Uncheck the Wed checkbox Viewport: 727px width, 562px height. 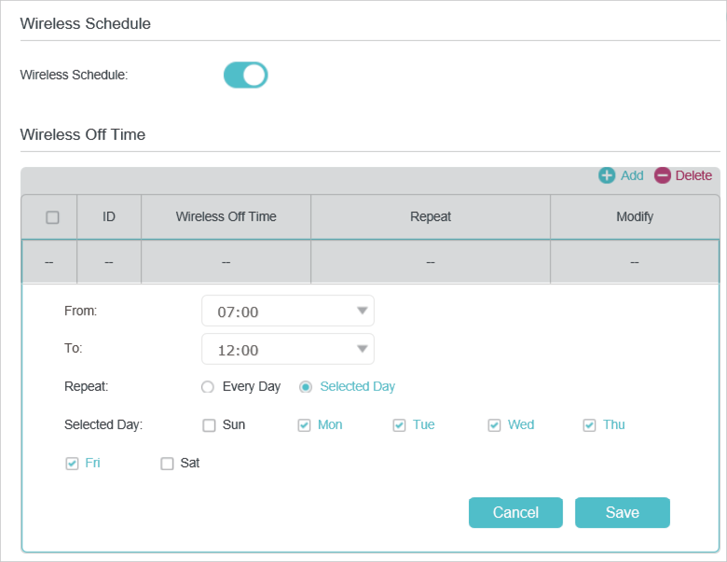(494, 425)
